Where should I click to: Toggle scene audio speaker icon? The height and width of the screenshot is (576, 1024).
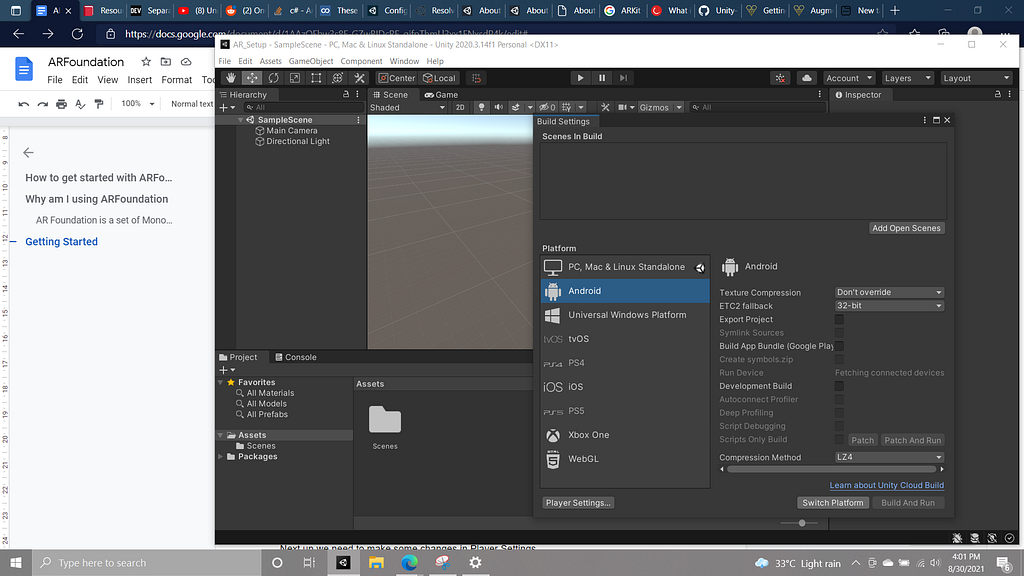pos(498,107)
